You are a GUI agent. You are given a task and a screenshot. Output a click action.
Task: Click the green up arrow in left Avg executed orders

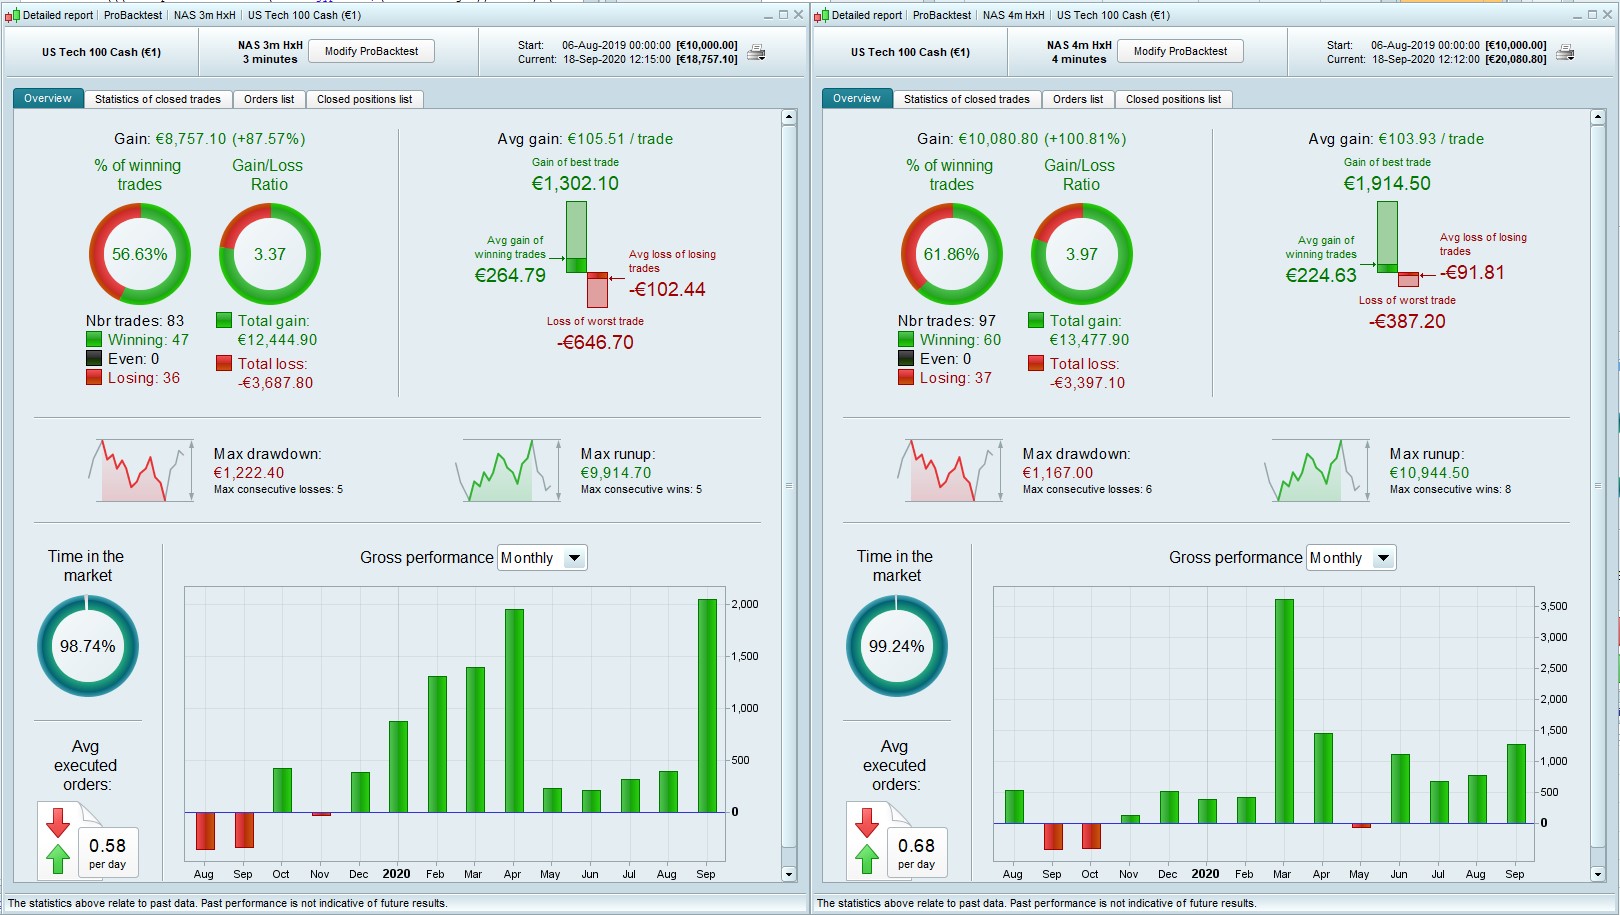tap(58, 858)
